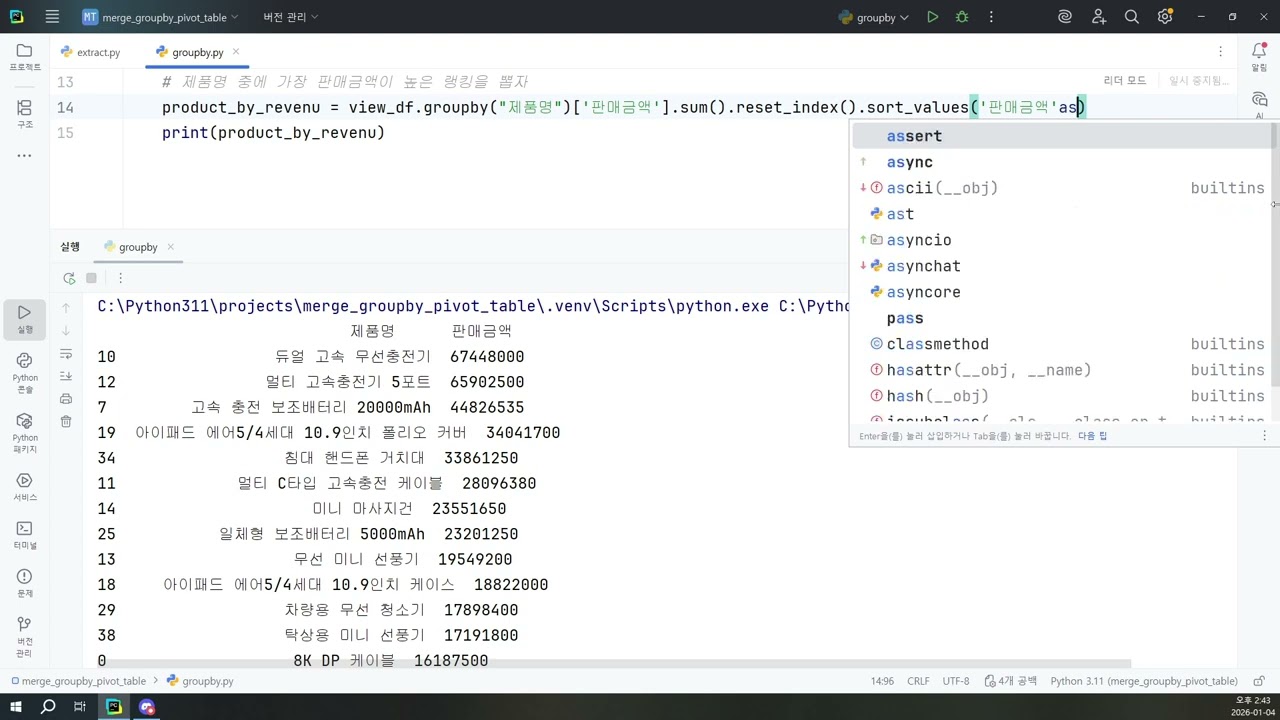The height and width of the screenshot is (720, 1280).
Task: Open the groupby run configuration dropdown
Action: pos(874,17)
